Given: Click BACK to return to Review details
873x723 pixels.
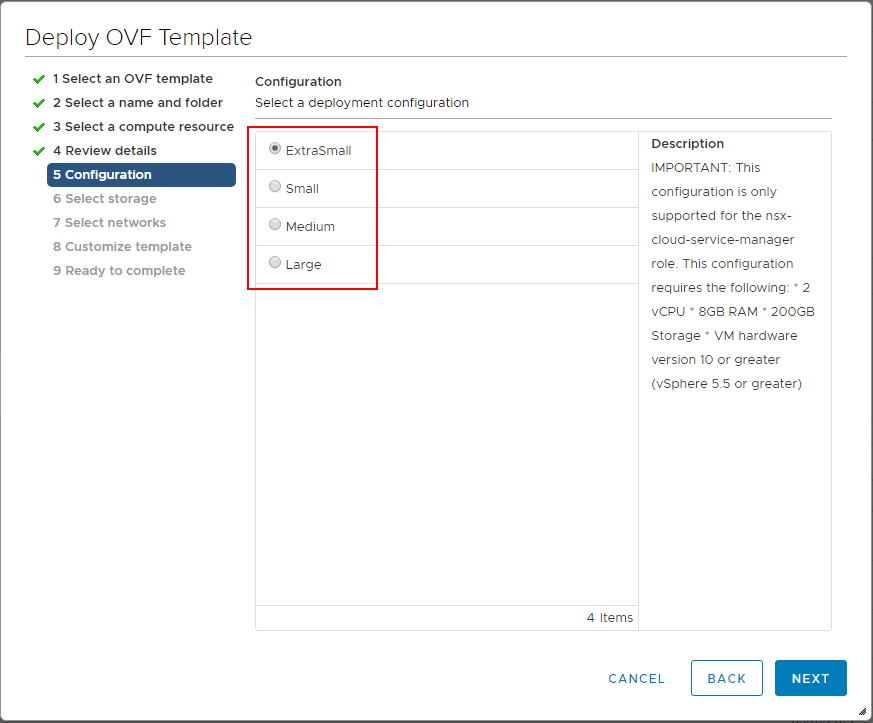Looking at the screenshot, I should click(727, 678).
